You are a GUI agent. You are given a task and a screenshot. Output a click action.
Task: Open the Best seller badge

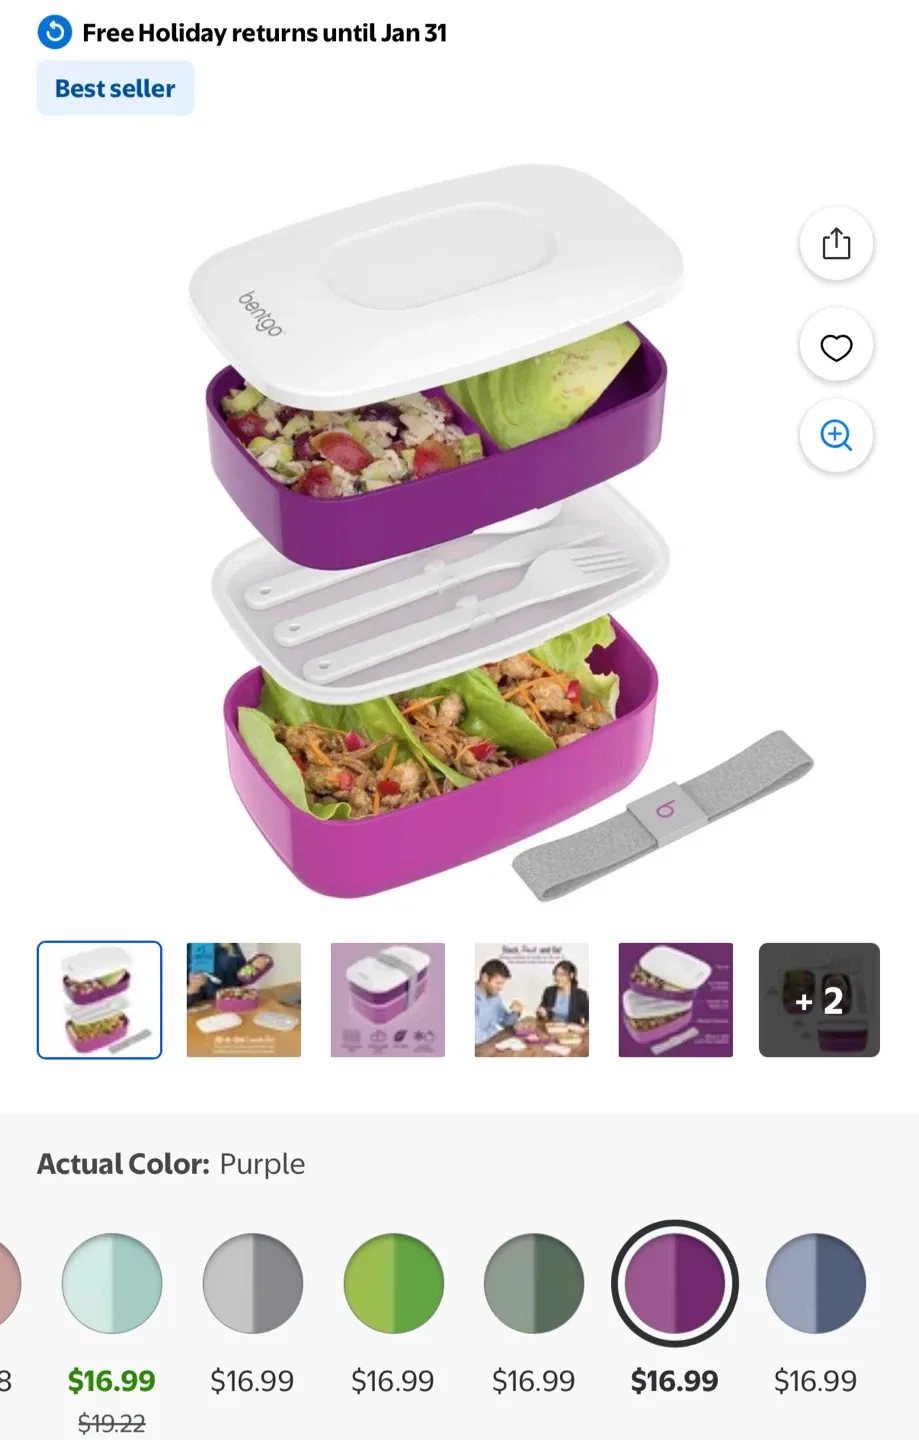pyautogui.click(x=115, y=88)
